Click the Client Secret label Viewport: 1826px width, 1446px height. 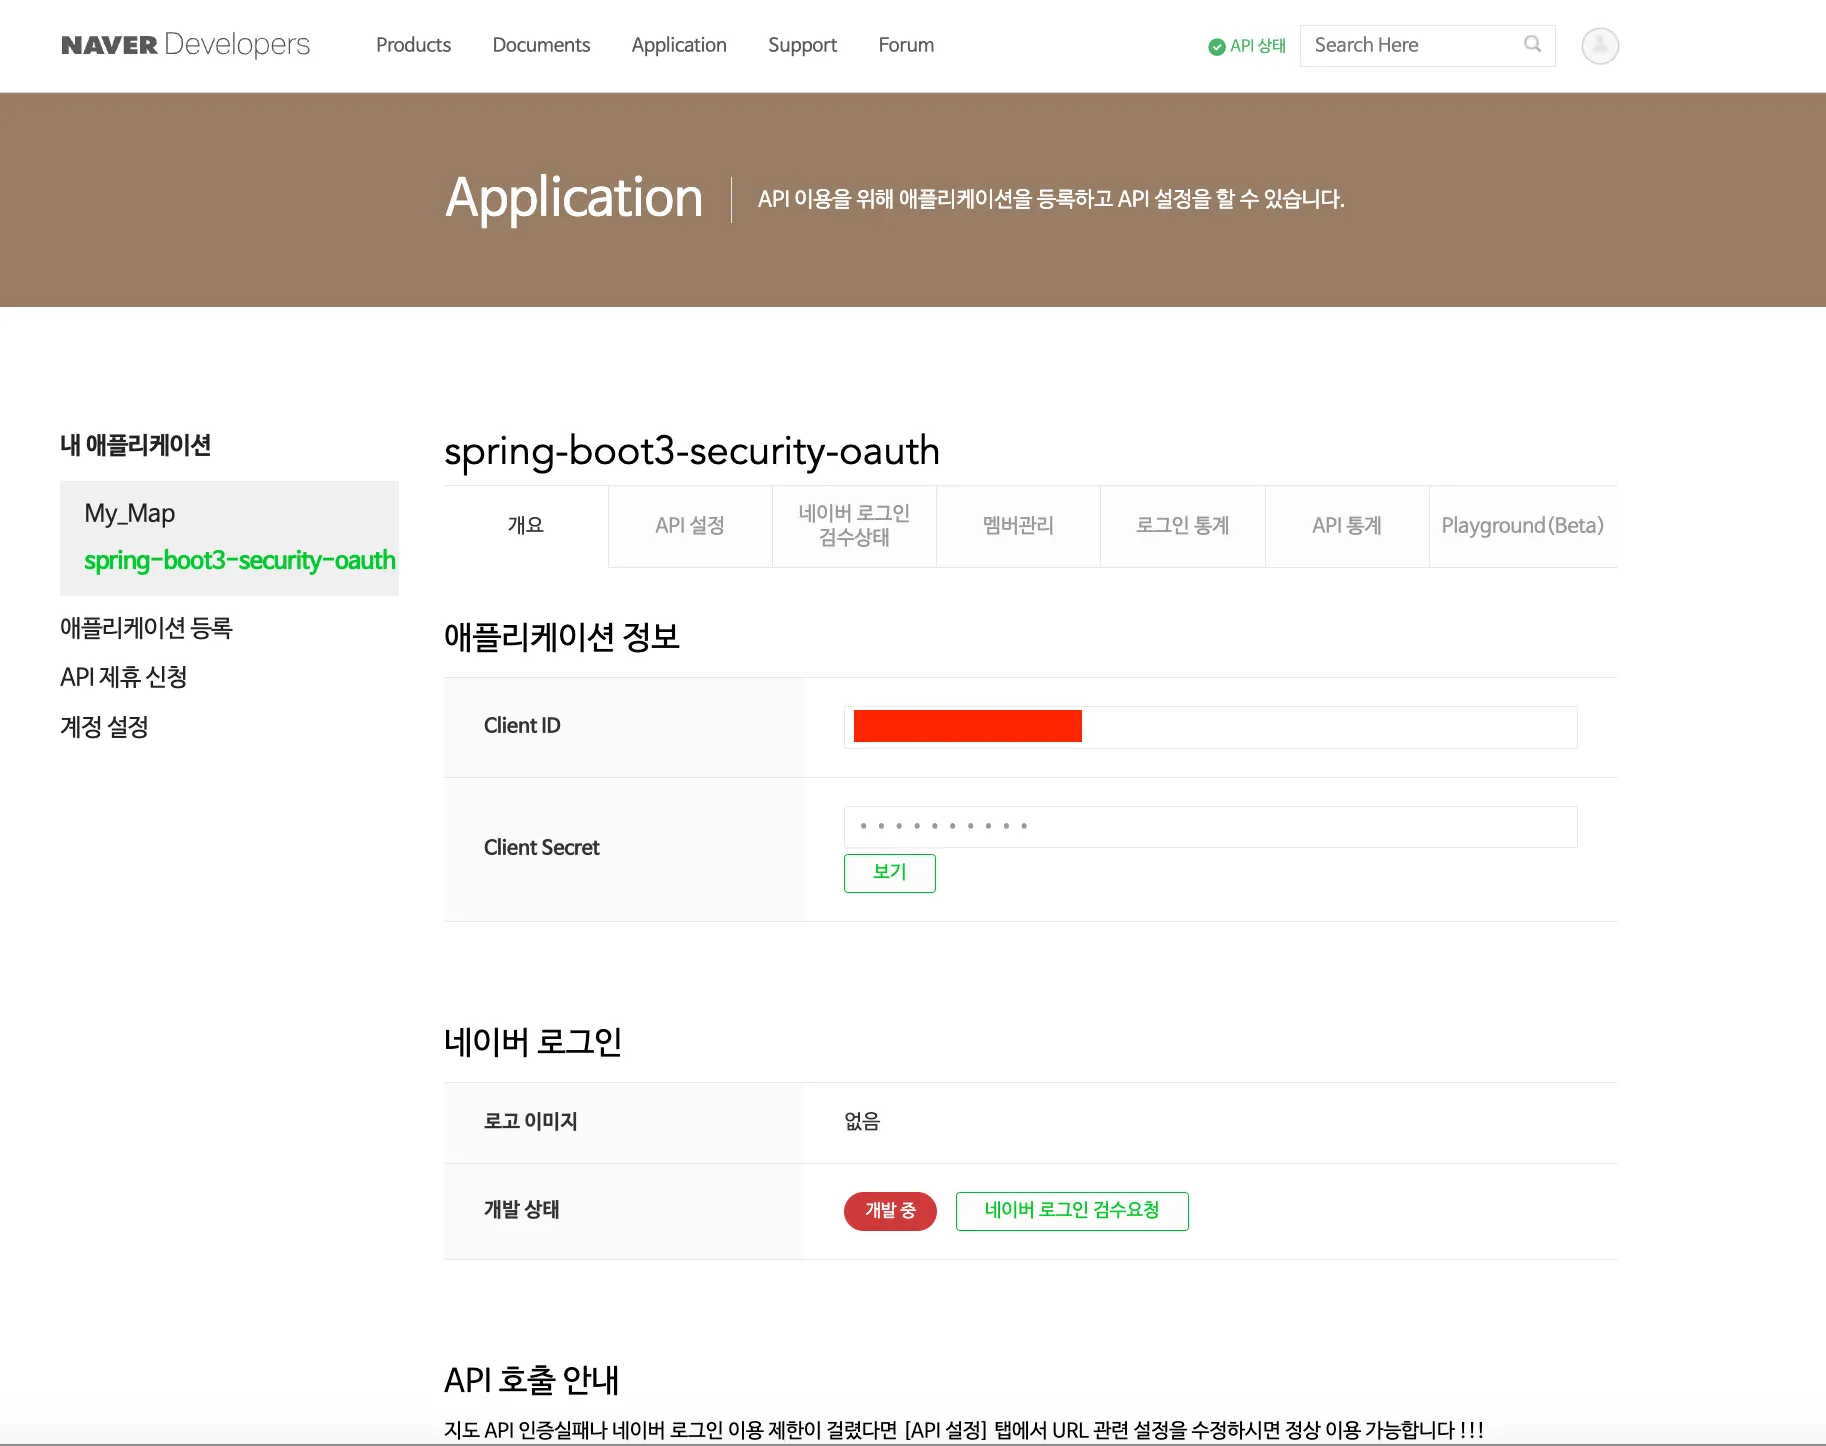coord(541,847)
